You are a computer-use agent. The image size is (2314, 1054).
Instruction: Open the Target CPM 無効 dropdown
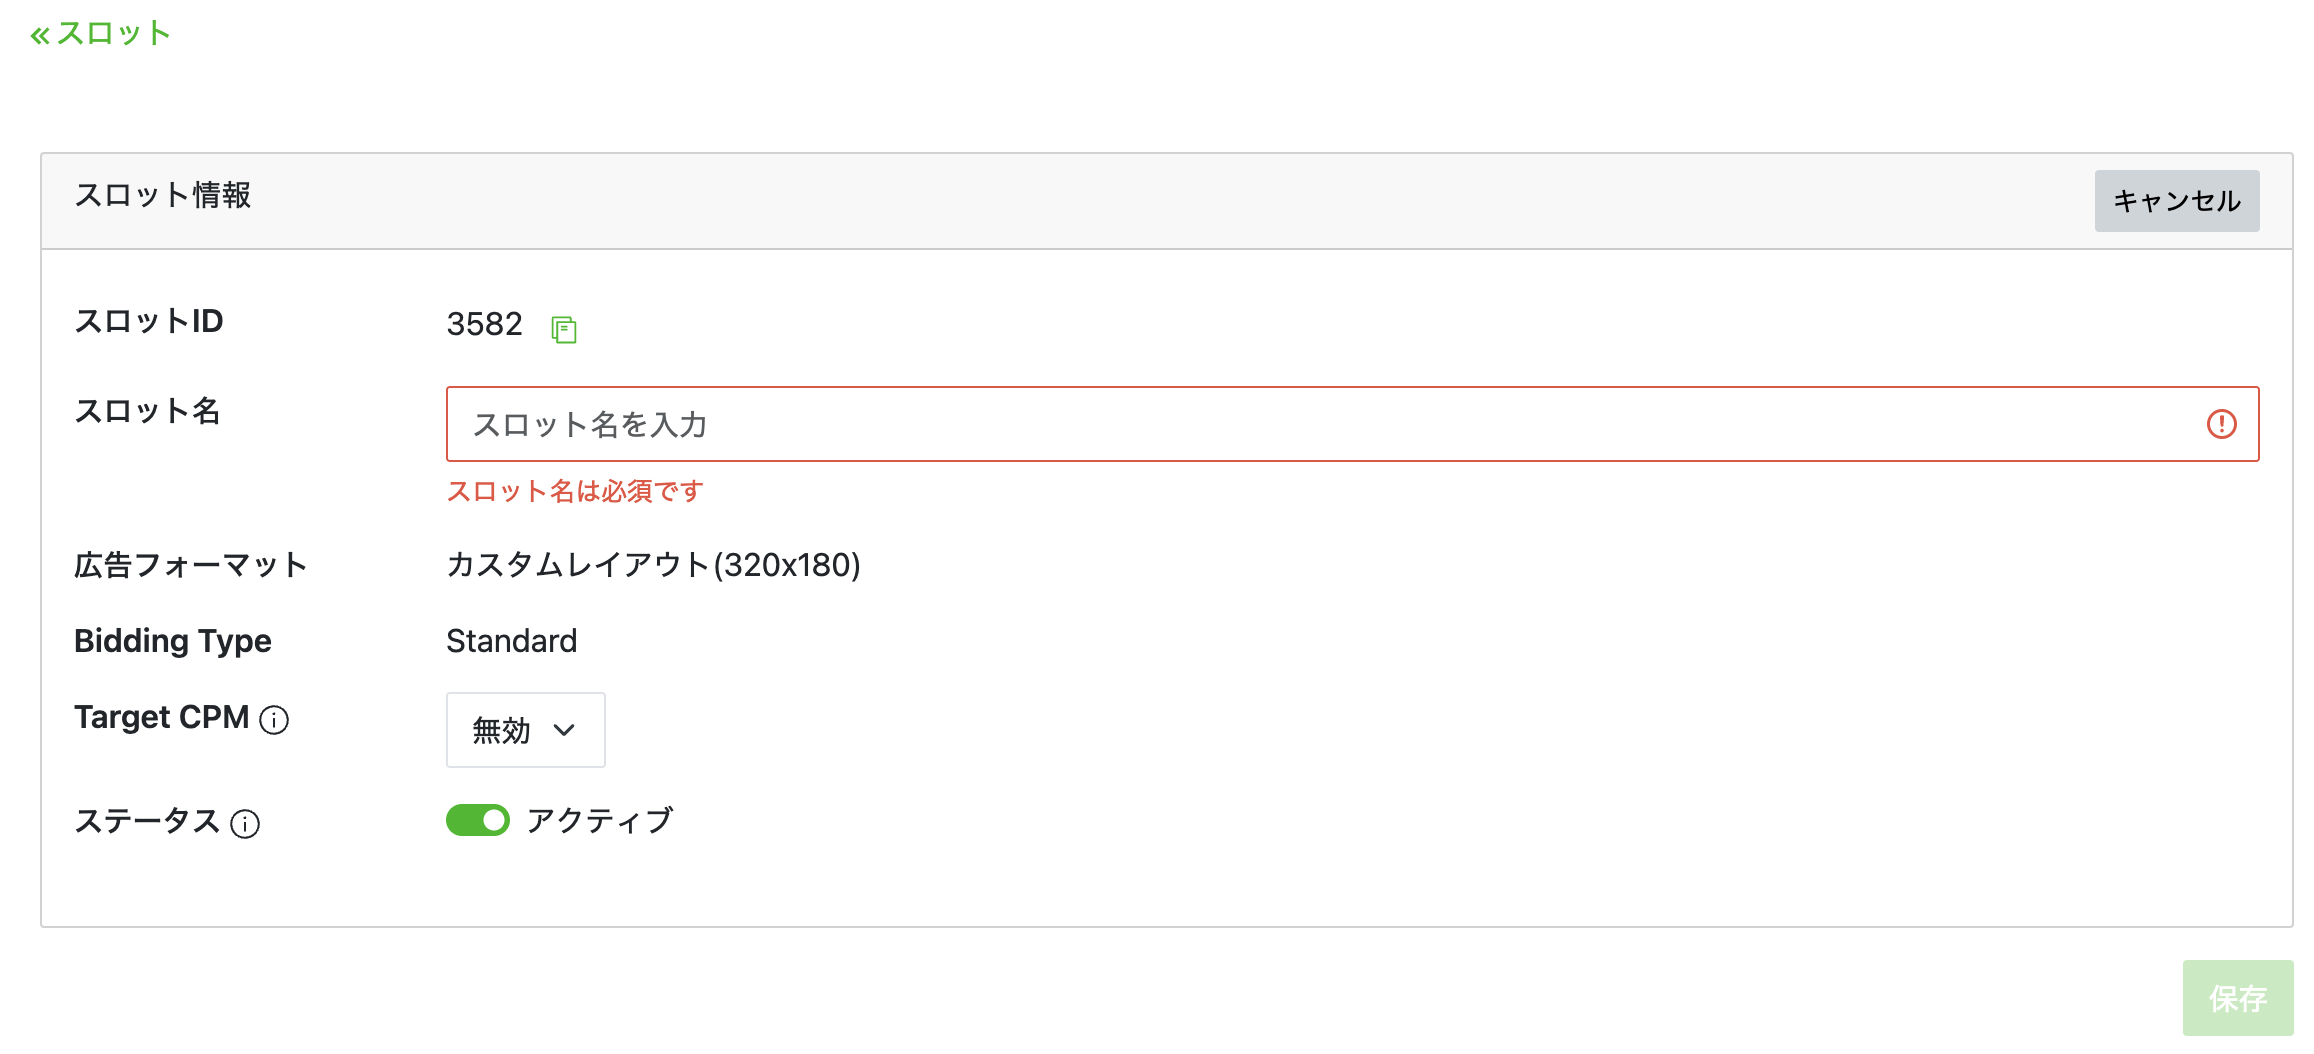(x=526, y=730)
